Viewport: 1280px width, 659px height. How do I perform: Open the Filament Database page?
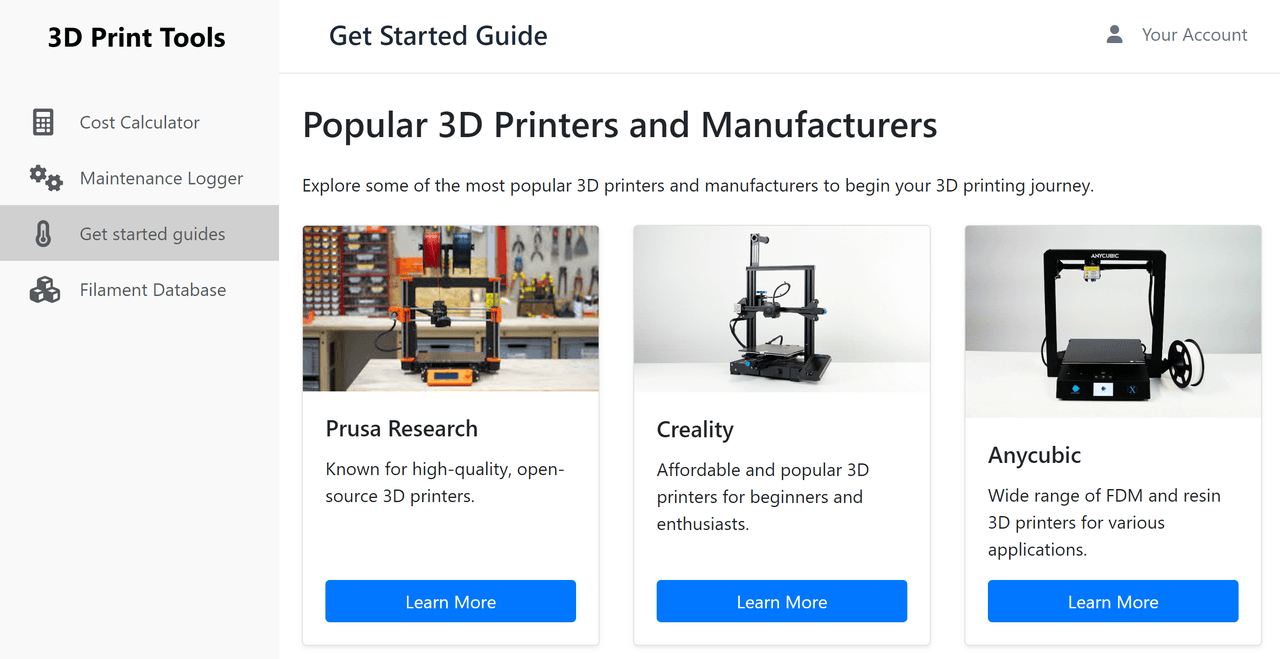[139, 290]
